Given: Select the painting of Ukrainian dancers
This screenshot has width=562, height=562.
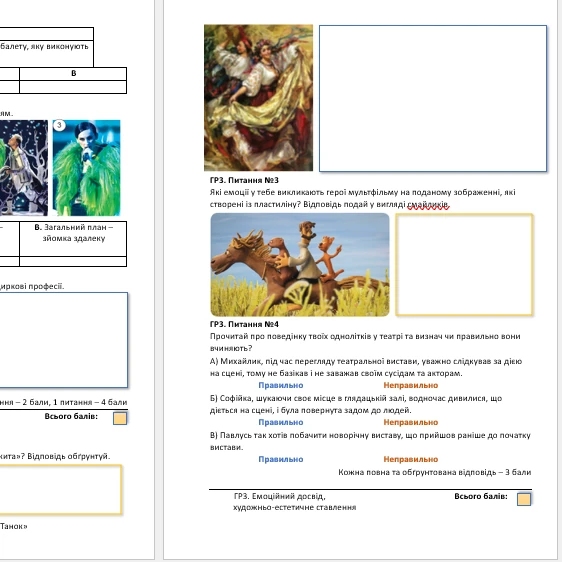Looking at the screenshot, I should pos(258,97).
